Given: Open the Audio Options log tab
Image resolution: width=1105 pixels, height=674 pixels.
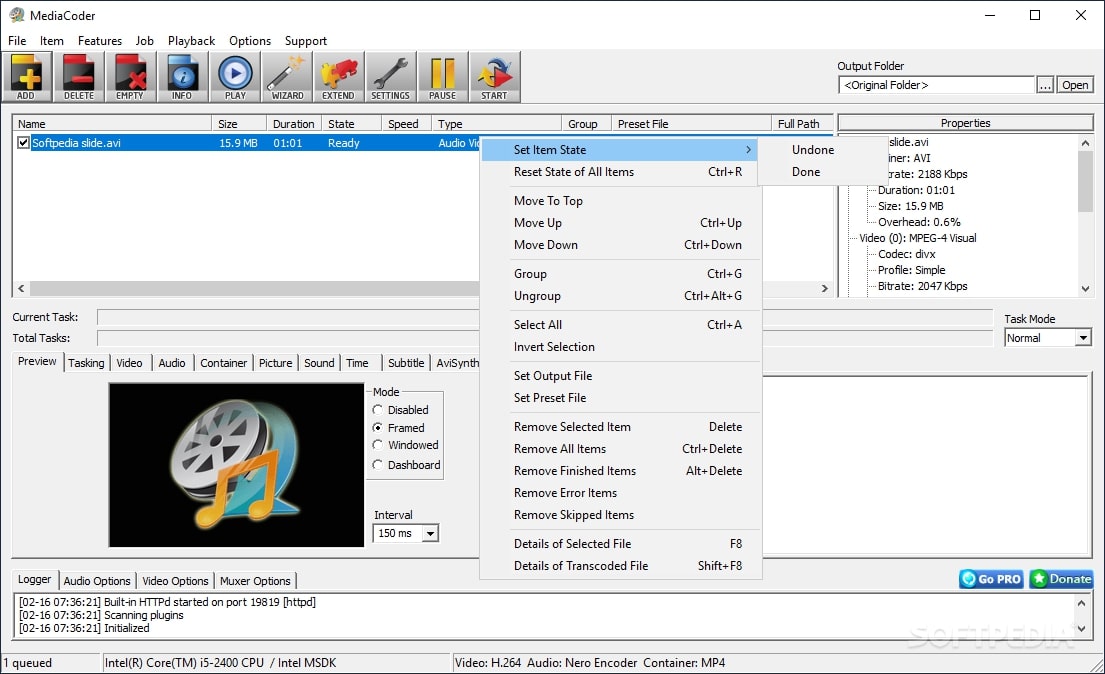Looking at the screenshot, I should pos(97,581).
